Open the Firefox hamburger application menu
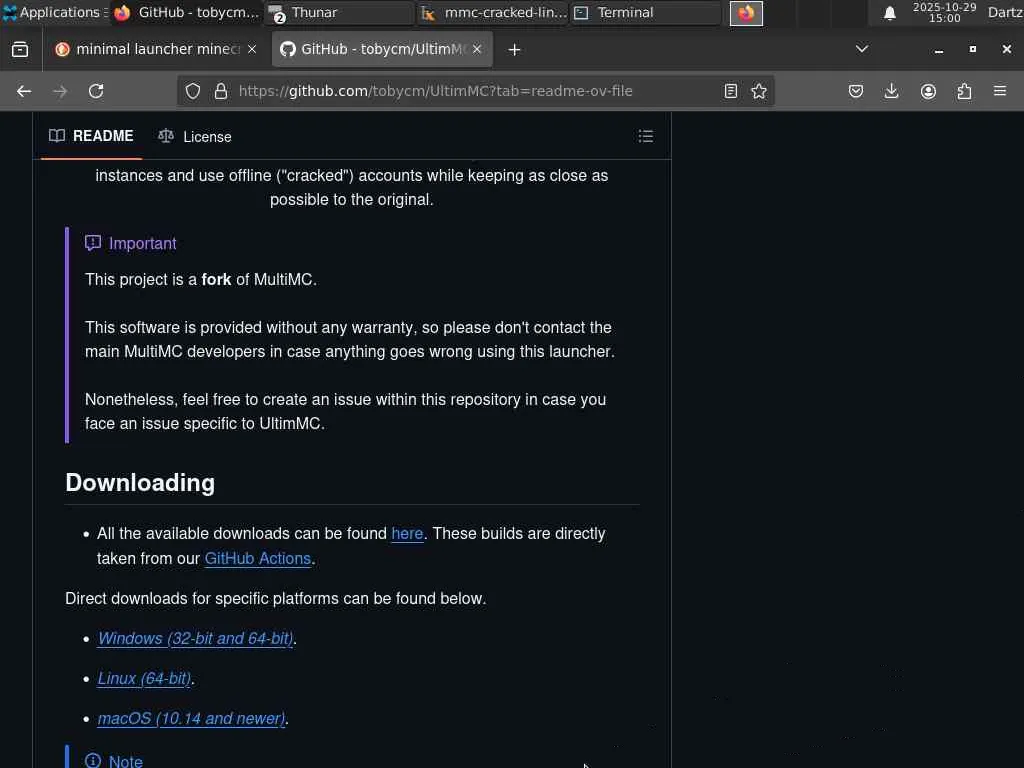Screen dimensions: 1024x768 click(1000, 91)
